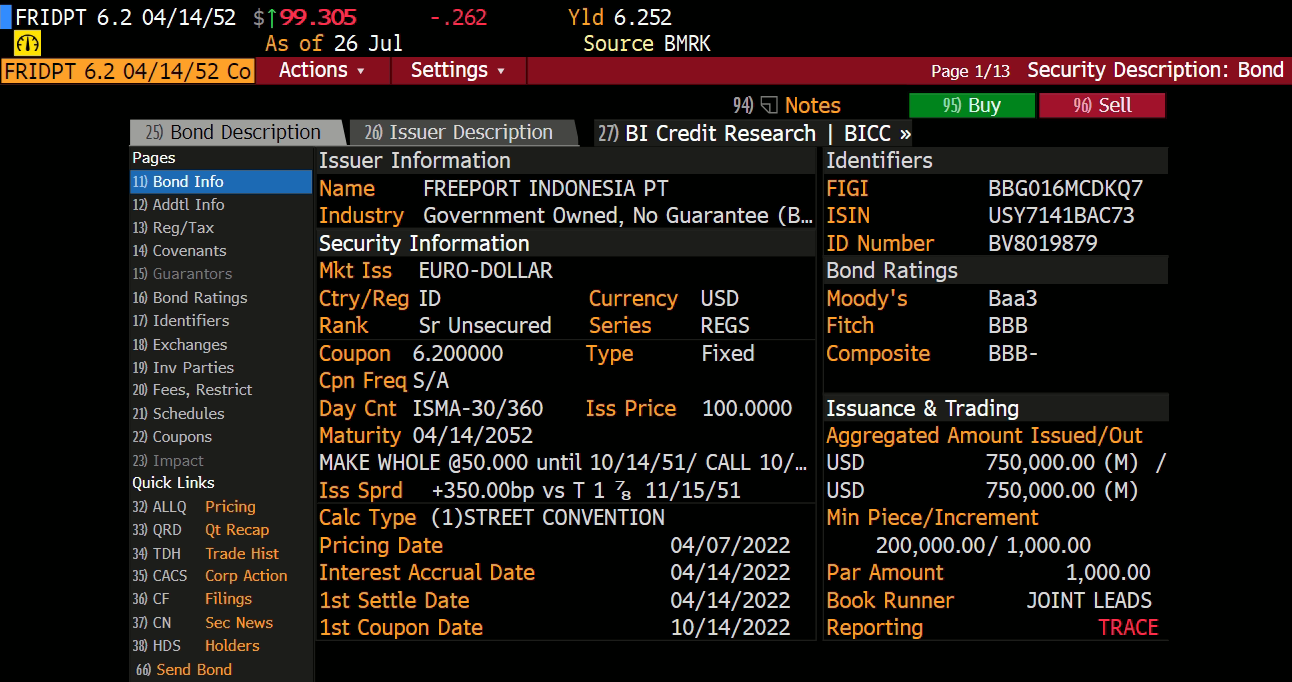The height and width of the screenshot is (682, 1292).
Task: Click the Day Cnt ISMA-30/360 value
Action: (478, 409)
